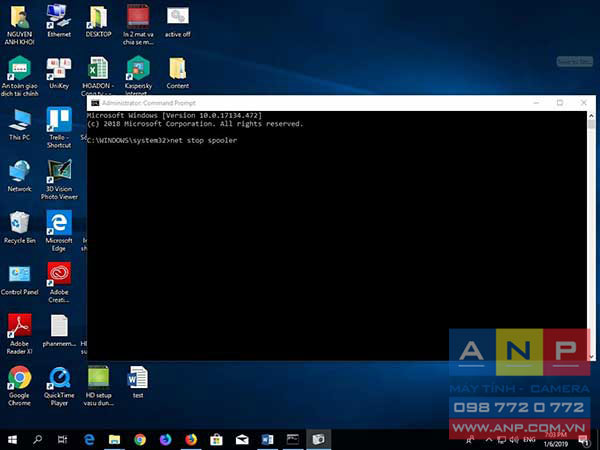Open taskbar Search magnifier

38,440
